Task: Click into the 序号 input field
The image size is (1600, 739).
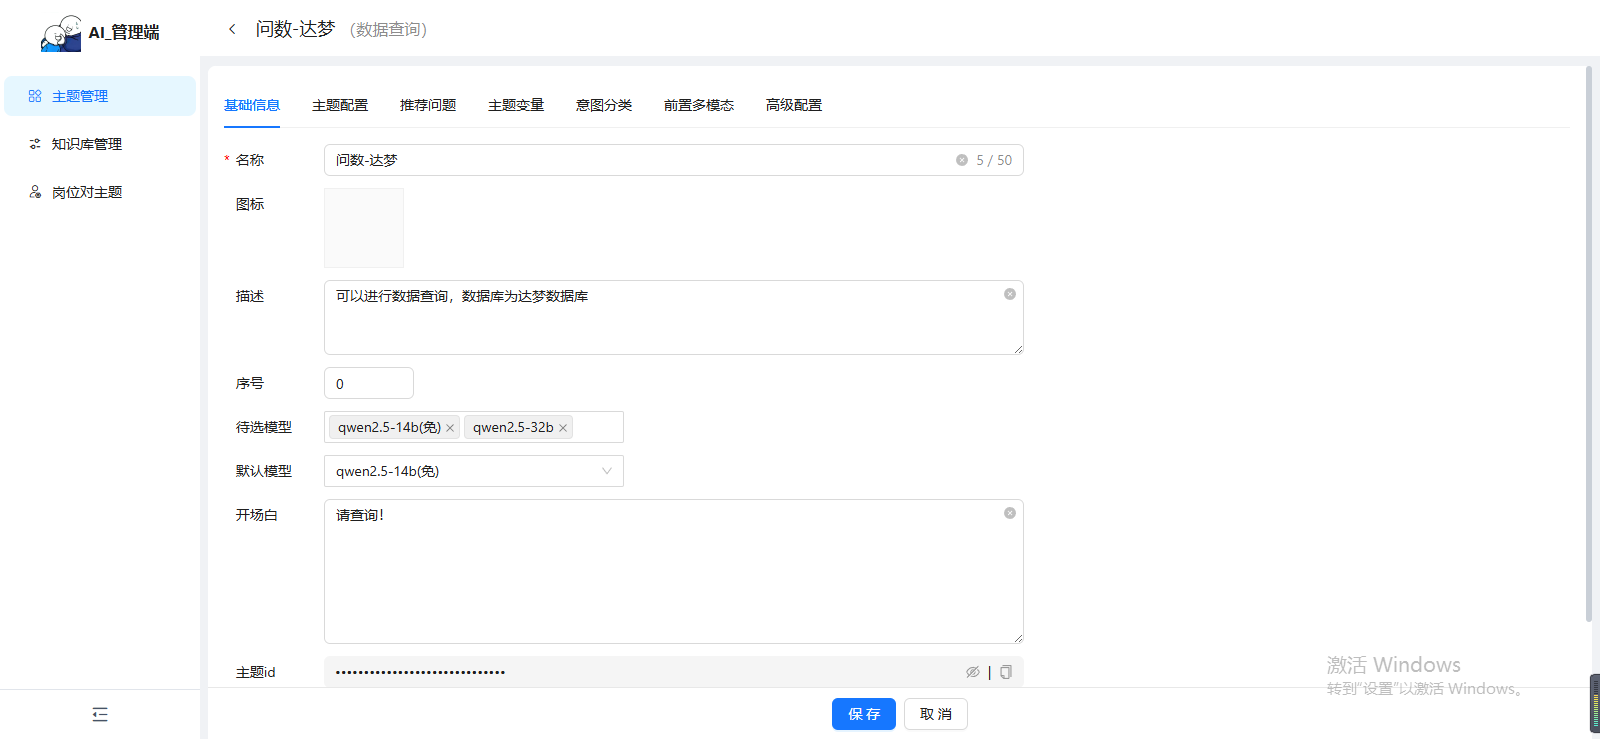Action: click(368, 383)
